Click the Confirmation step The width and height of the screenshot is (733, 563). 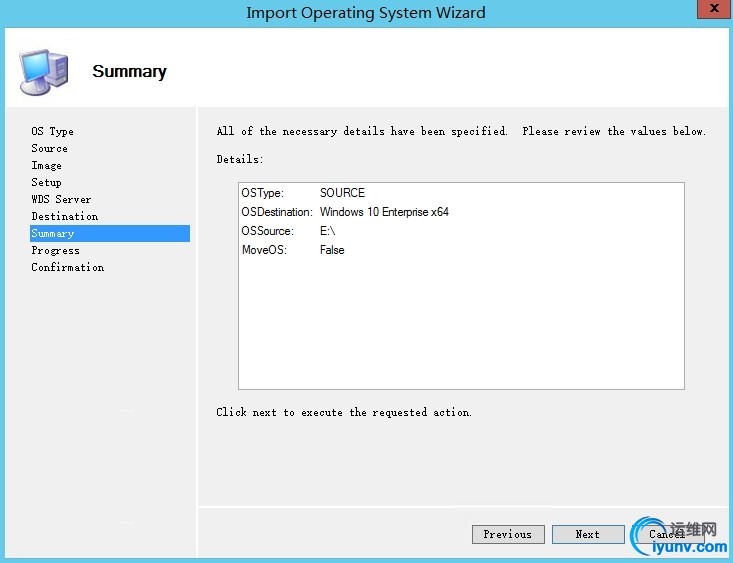coord(68,267)
